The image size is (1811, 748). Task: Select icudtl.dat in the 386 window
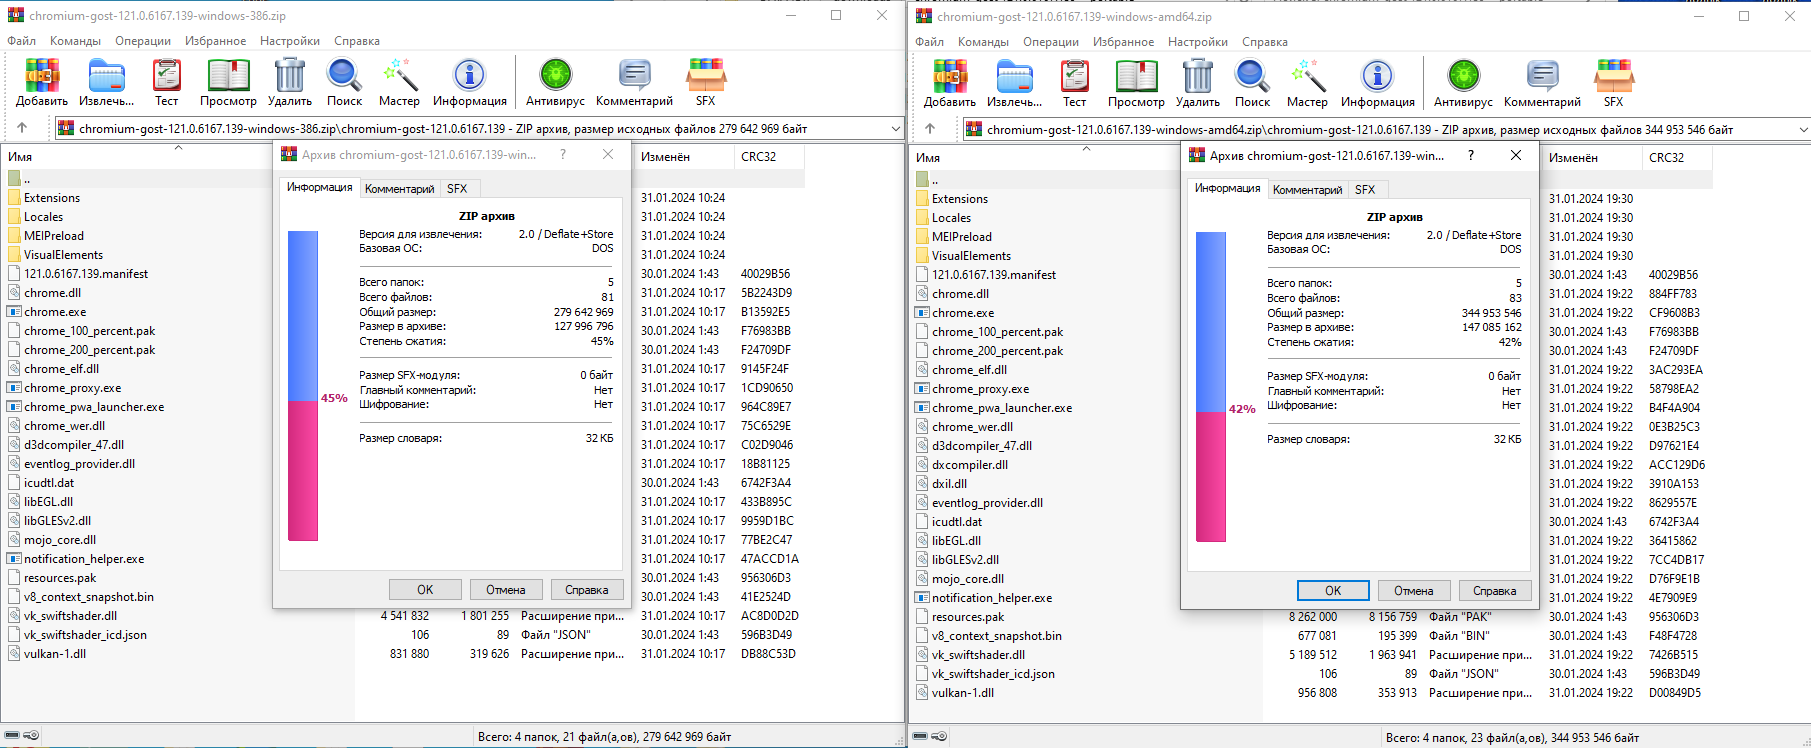point(49,483)
